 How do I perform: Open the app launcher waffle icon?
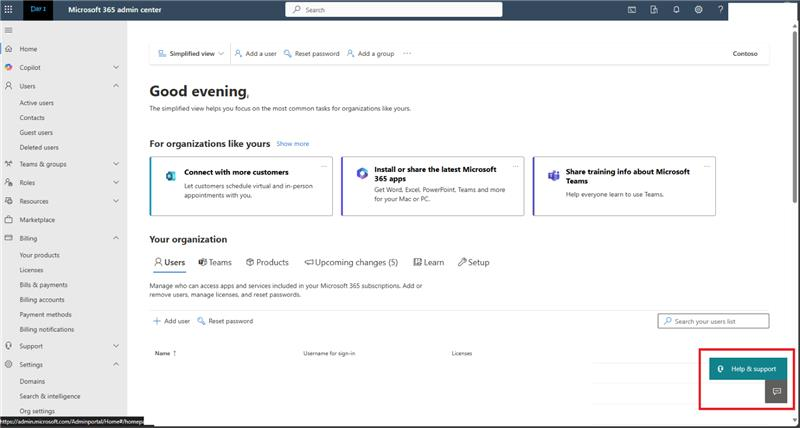9,10
